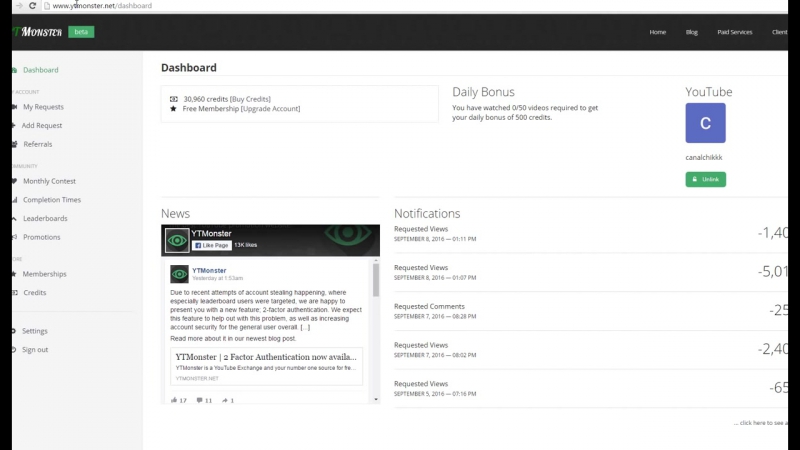Click the Referrals people icon
Viewport: 800px width, 450px height.
(x=15, y=144)
